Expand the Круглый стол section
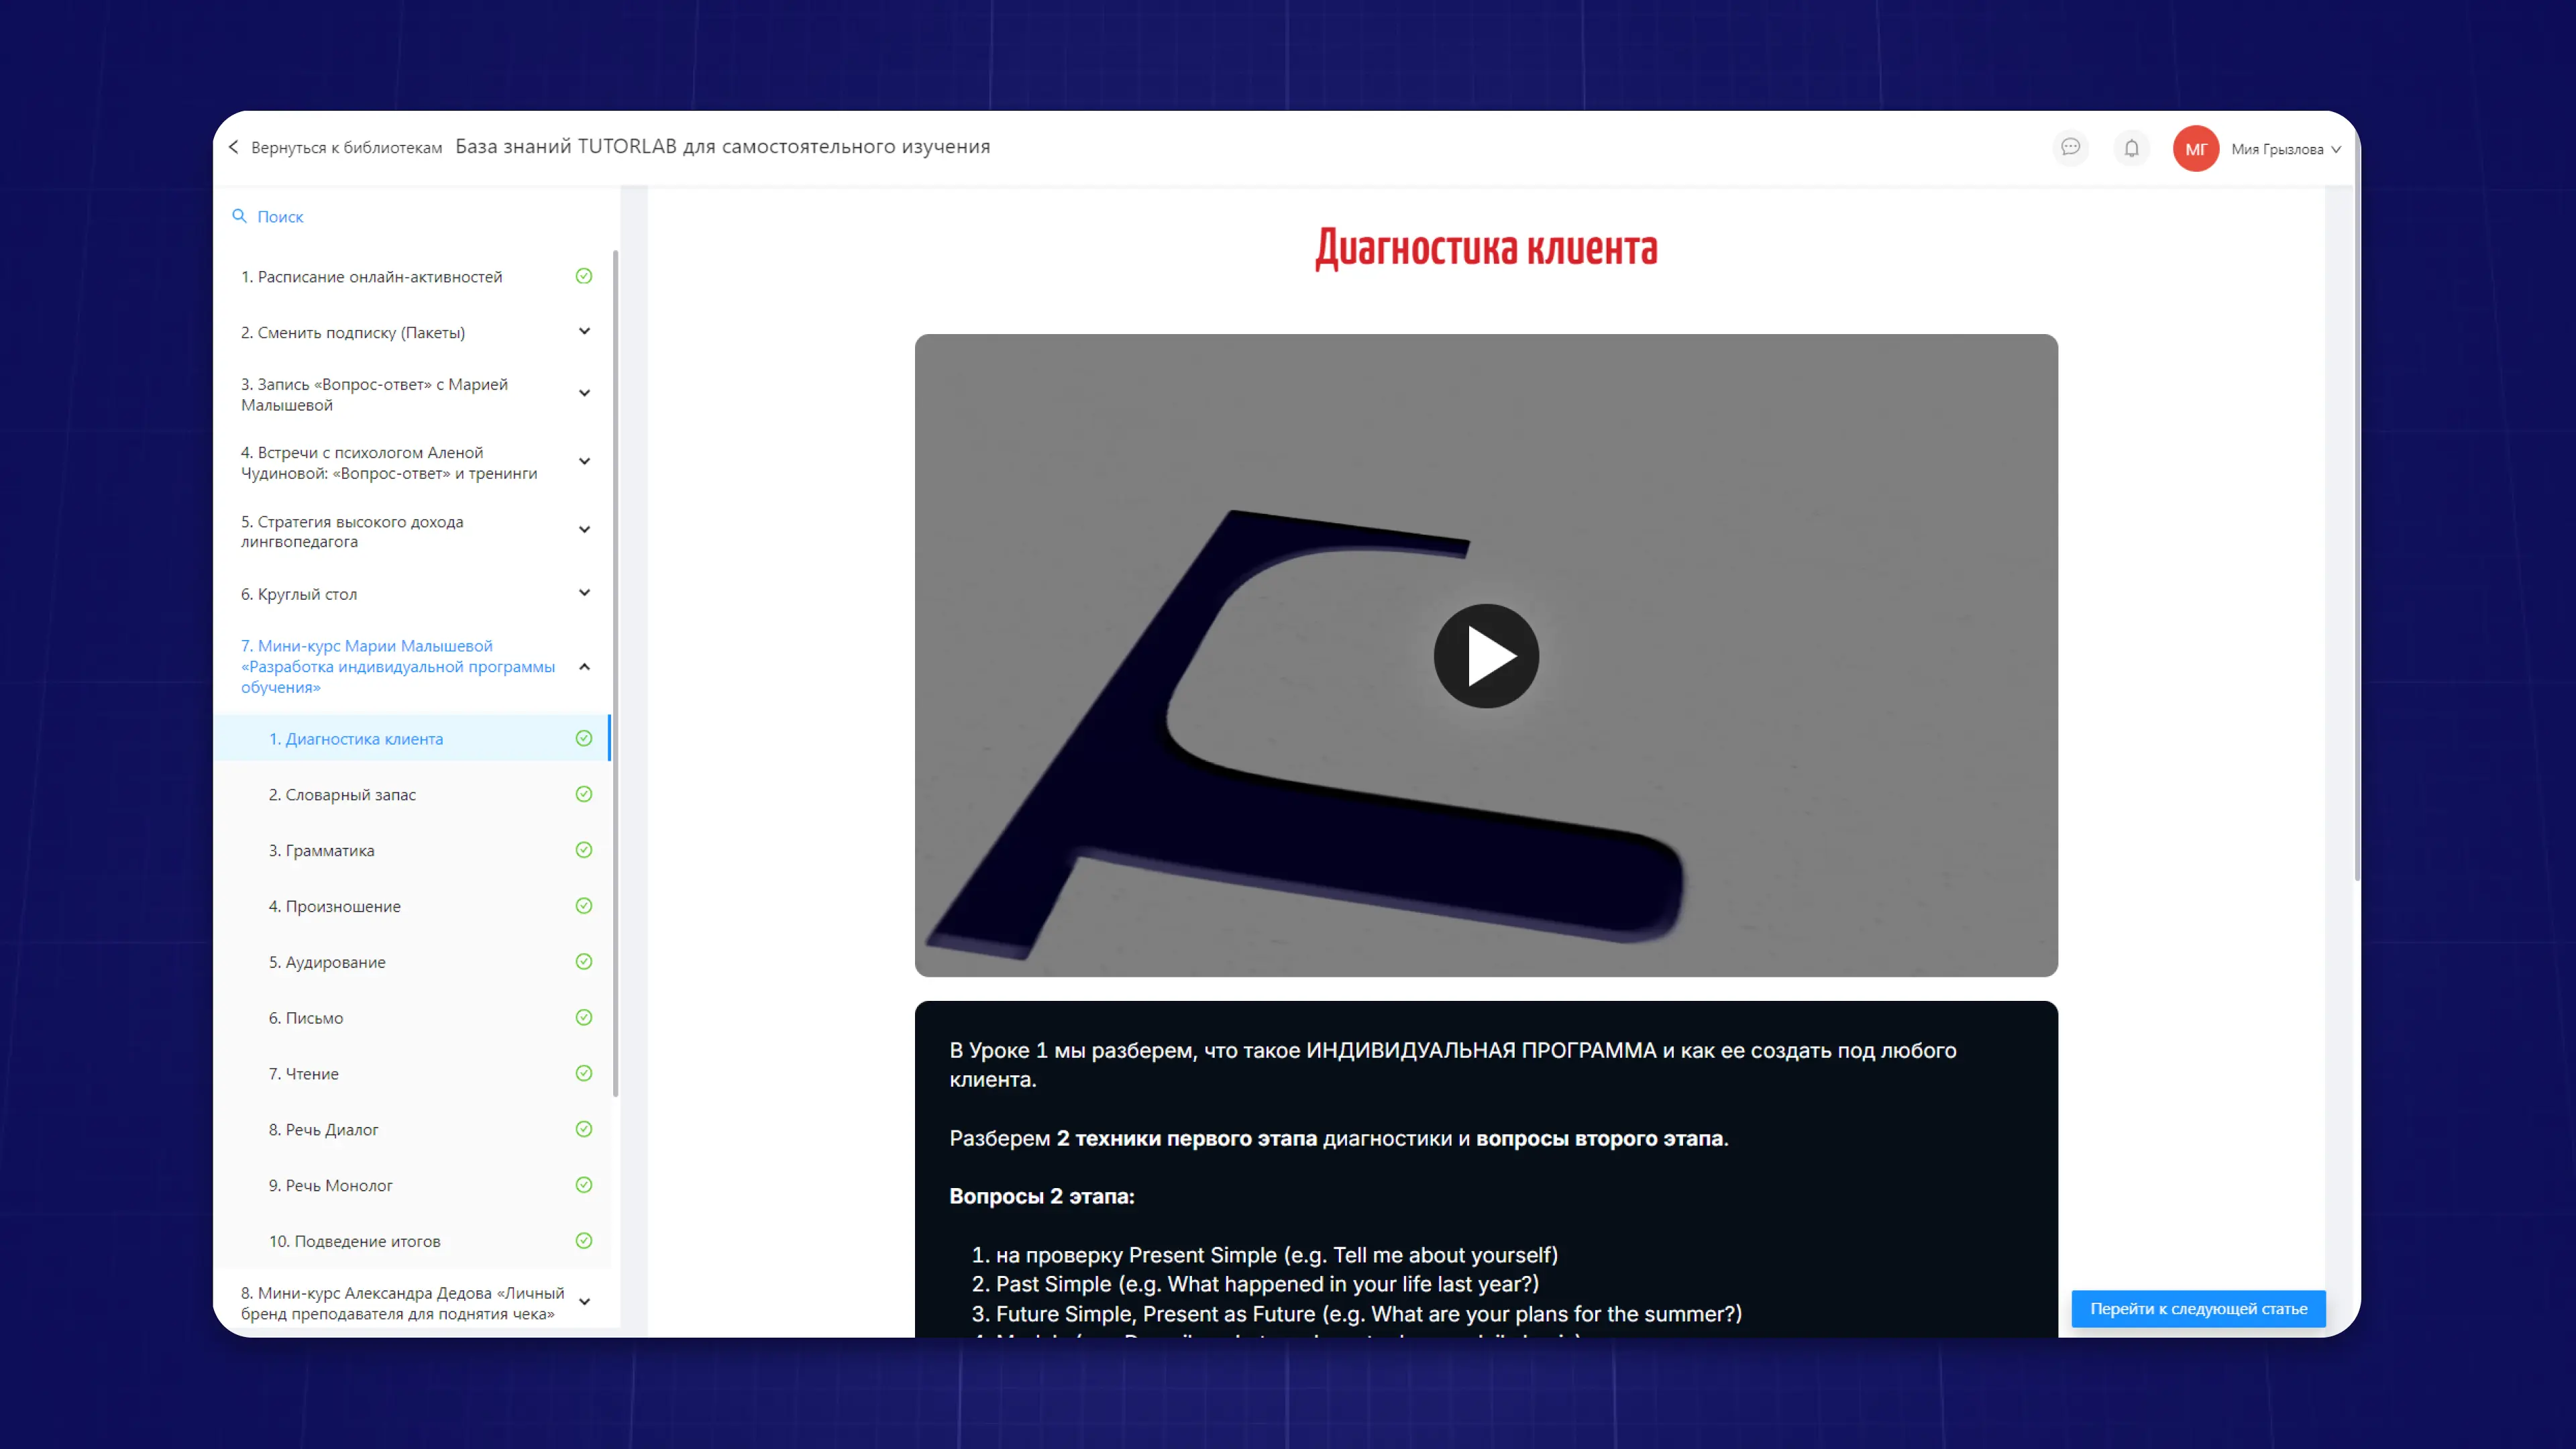2576x1449 pixels. [x=584, y=593]
